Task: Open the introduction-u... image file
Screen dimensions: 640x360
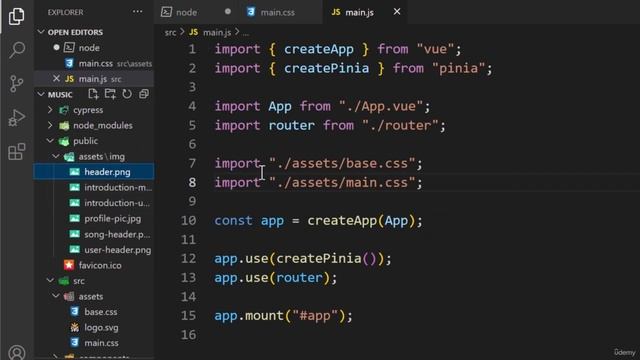Action: 94,203
